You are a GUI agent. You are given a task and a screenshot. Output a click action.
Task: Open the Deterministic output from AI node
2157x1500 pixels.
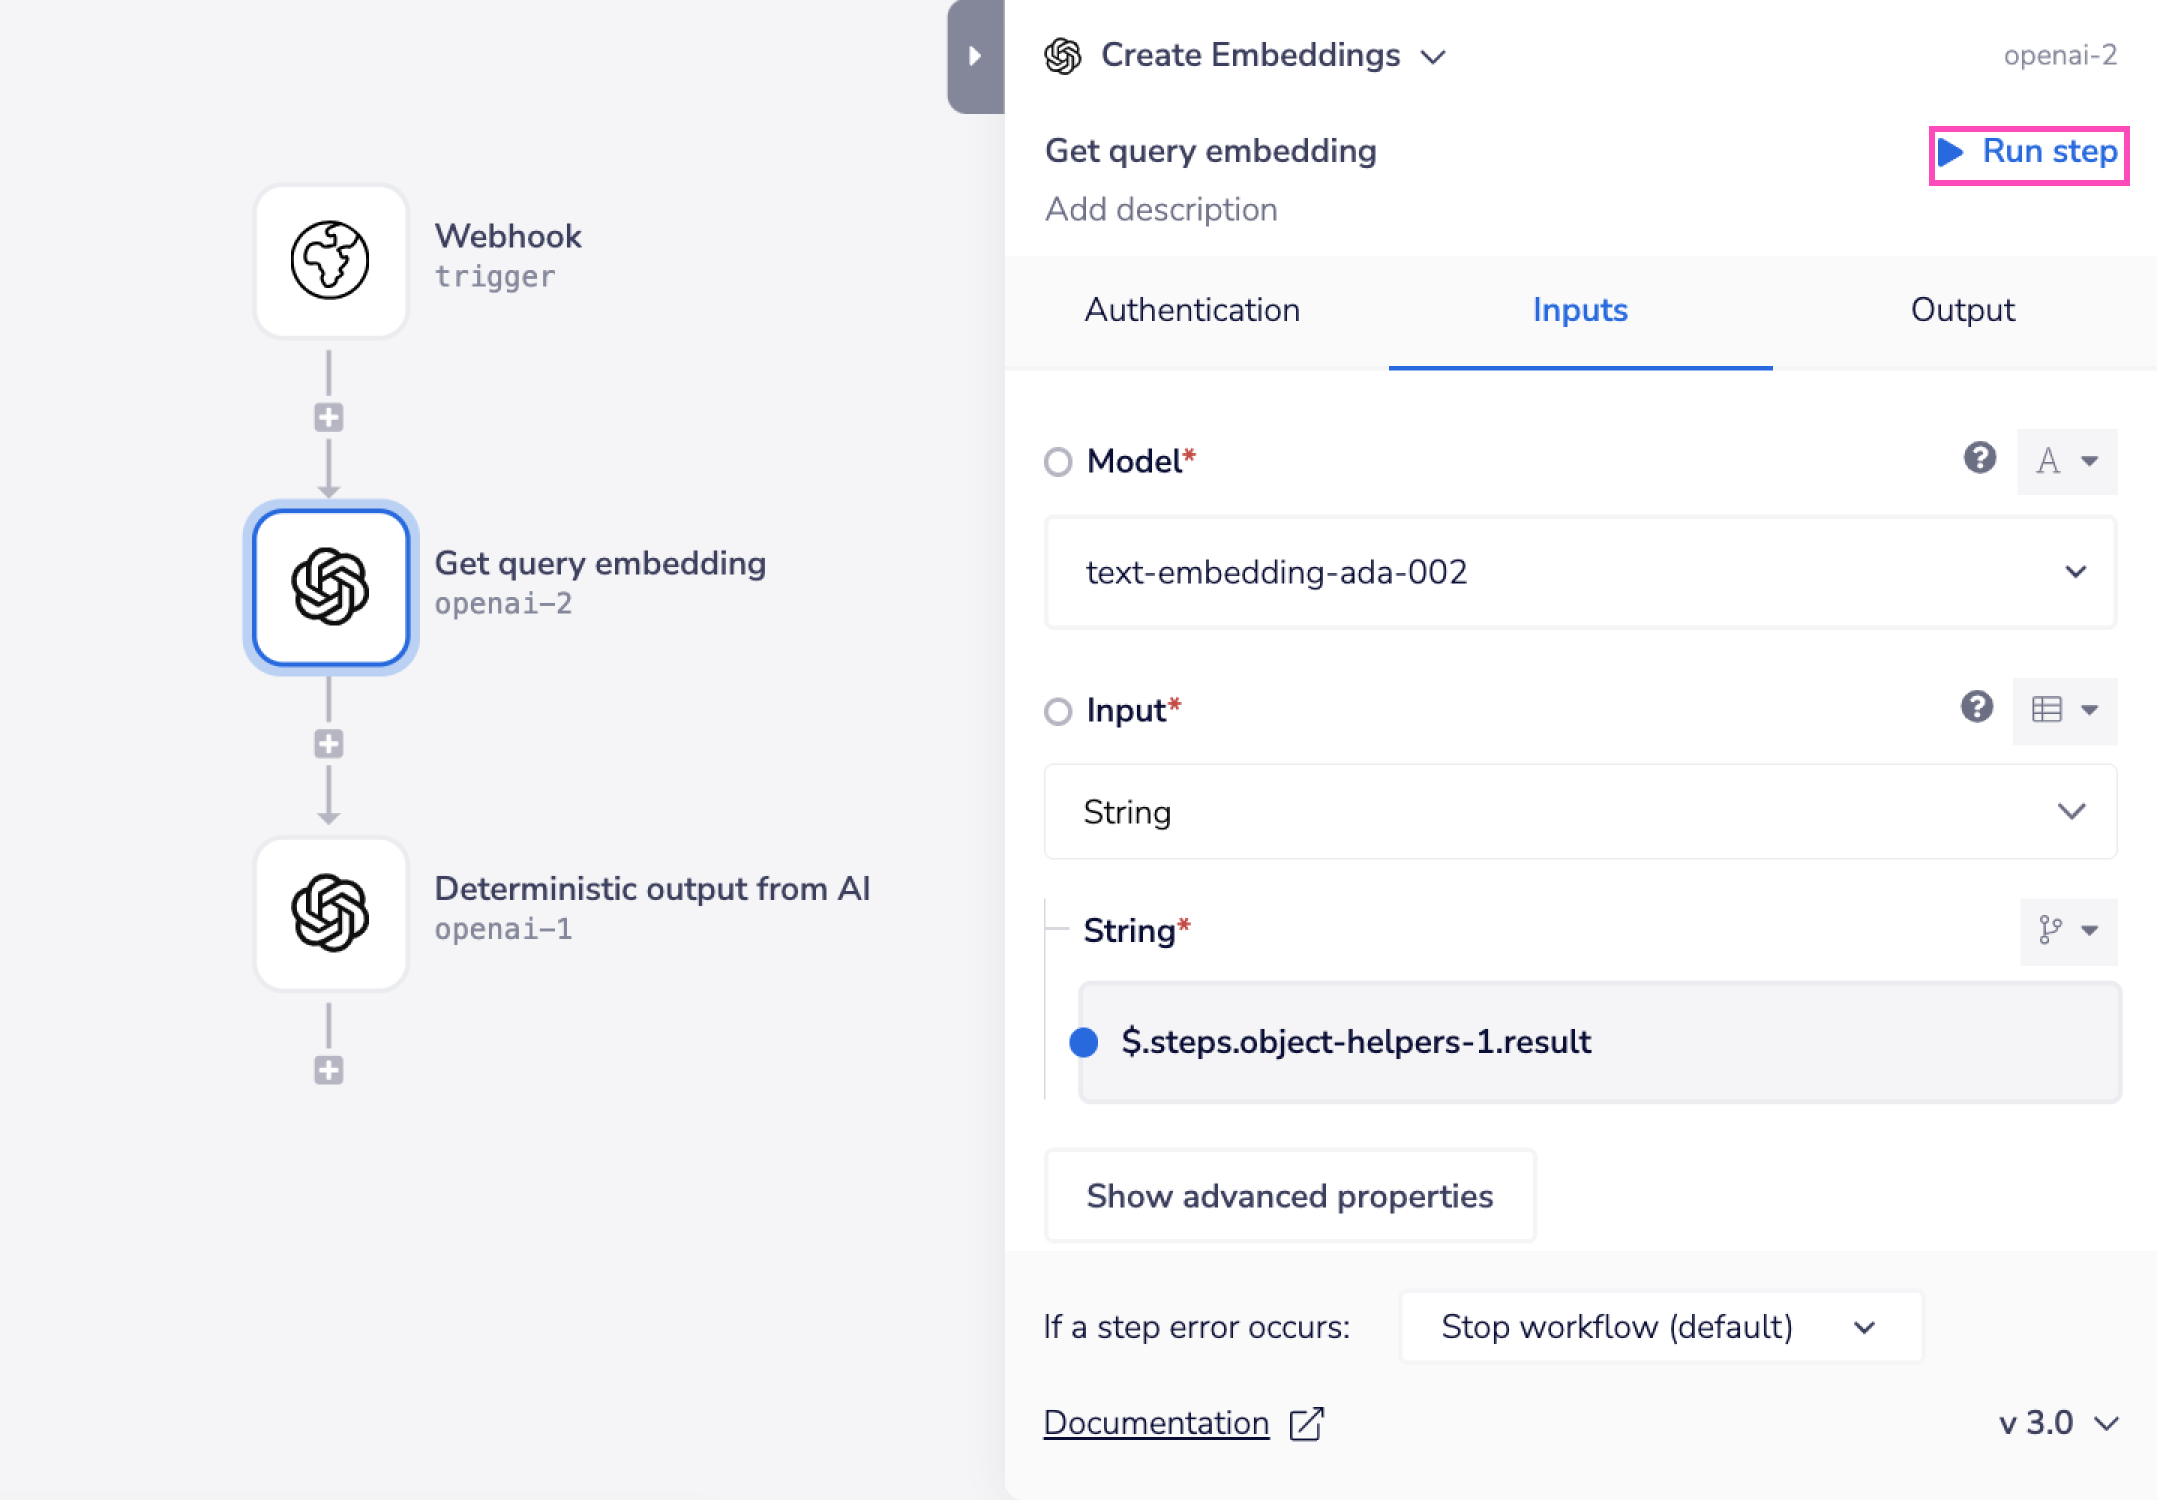point(330,913)
